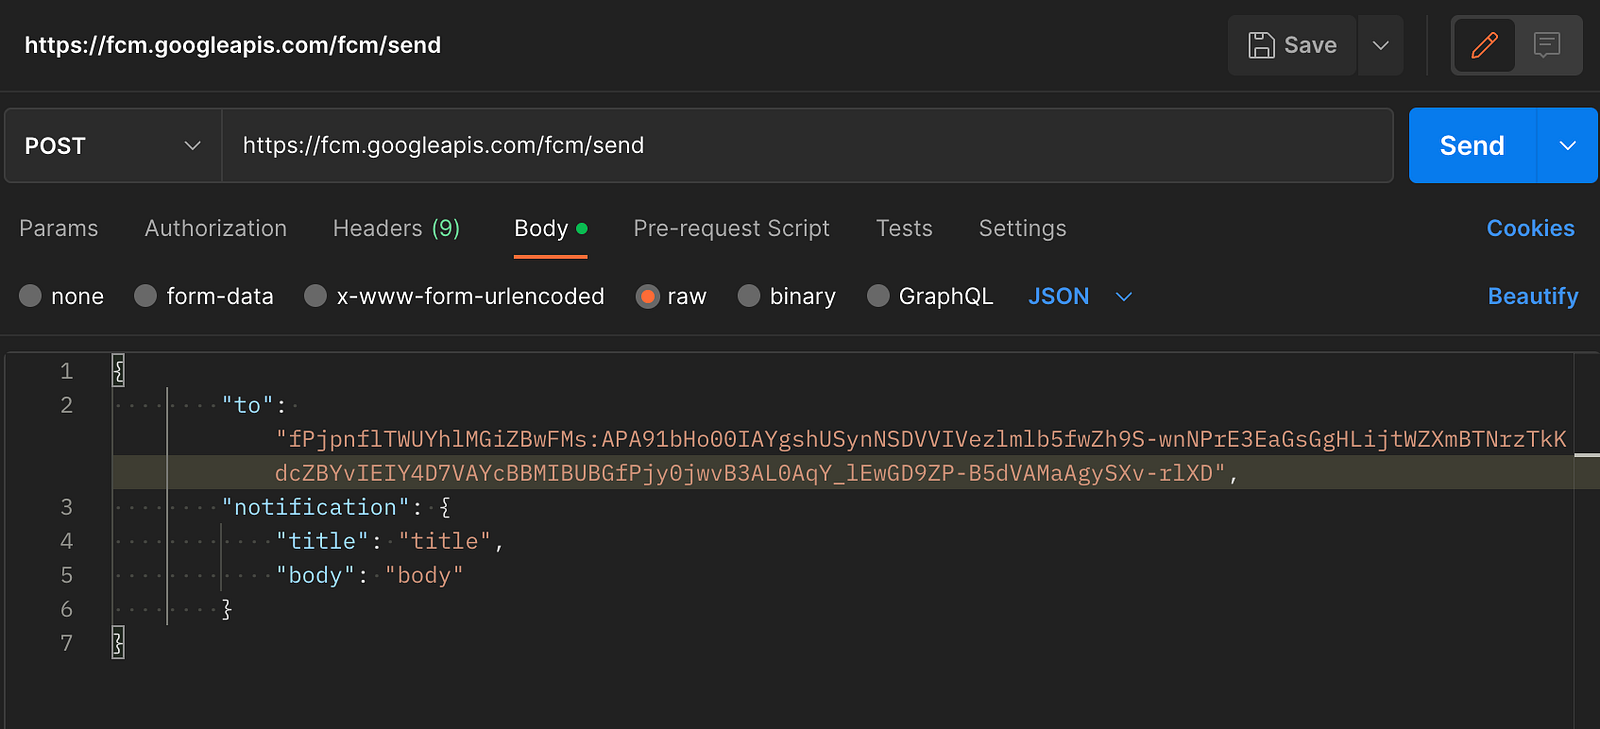Open the POST method dropdown
The width and height of the screenshot is (1600, 729).
coord(113,146)
